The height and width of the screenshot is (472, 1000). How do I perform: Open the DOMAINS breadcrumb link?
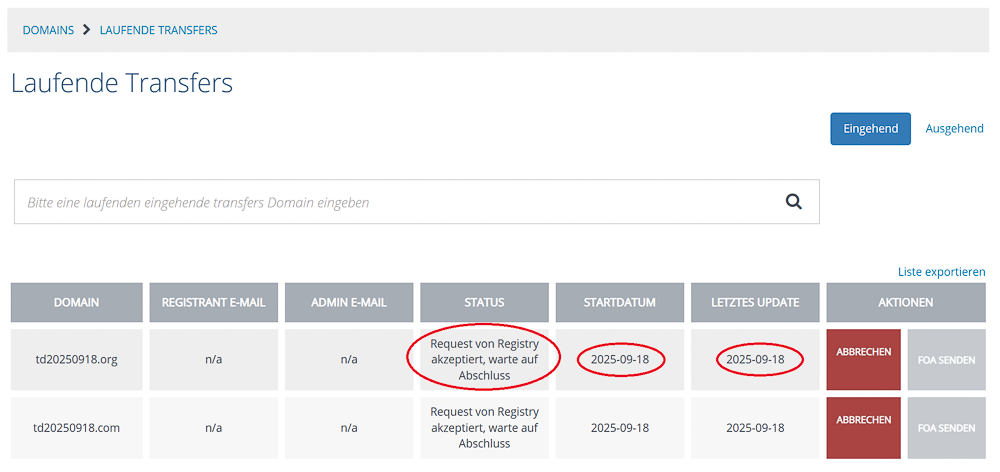[x=48, y=30]
